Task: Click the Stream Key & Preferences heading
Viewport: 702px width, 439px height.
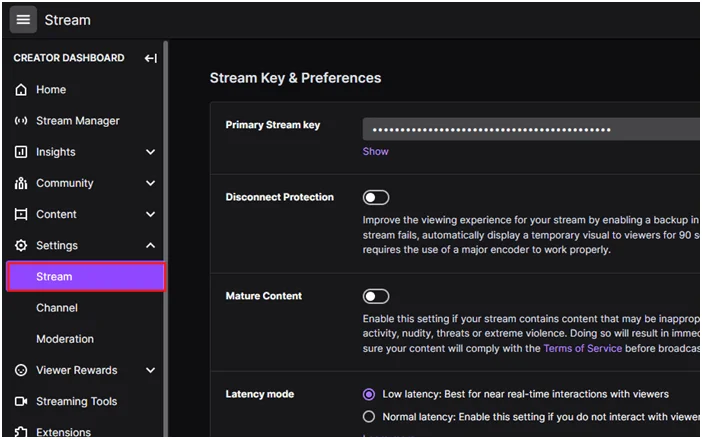Action: tap(295, 78)
